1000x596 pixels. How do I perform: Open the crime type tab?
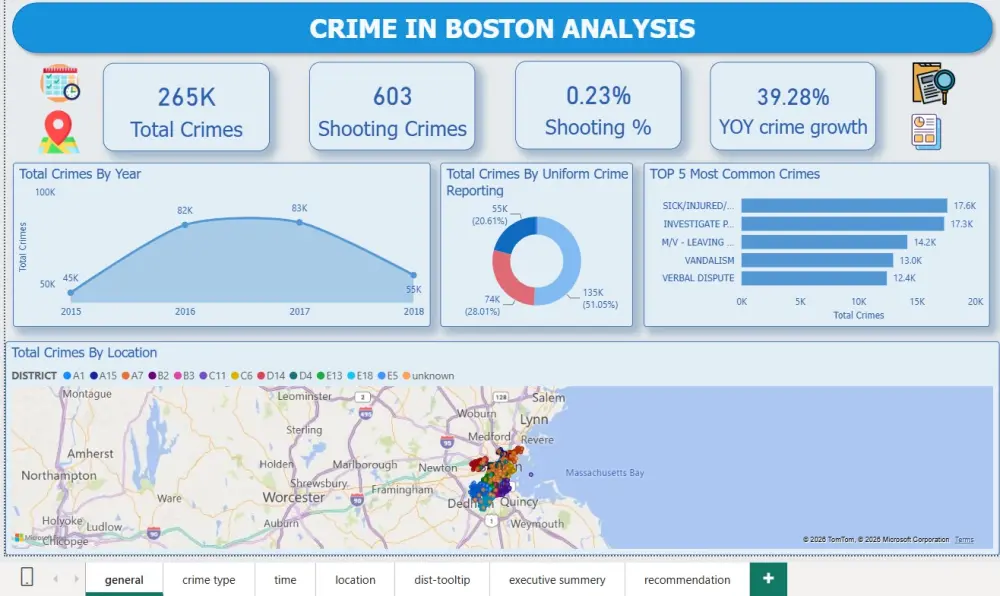(x=209, y=579)
